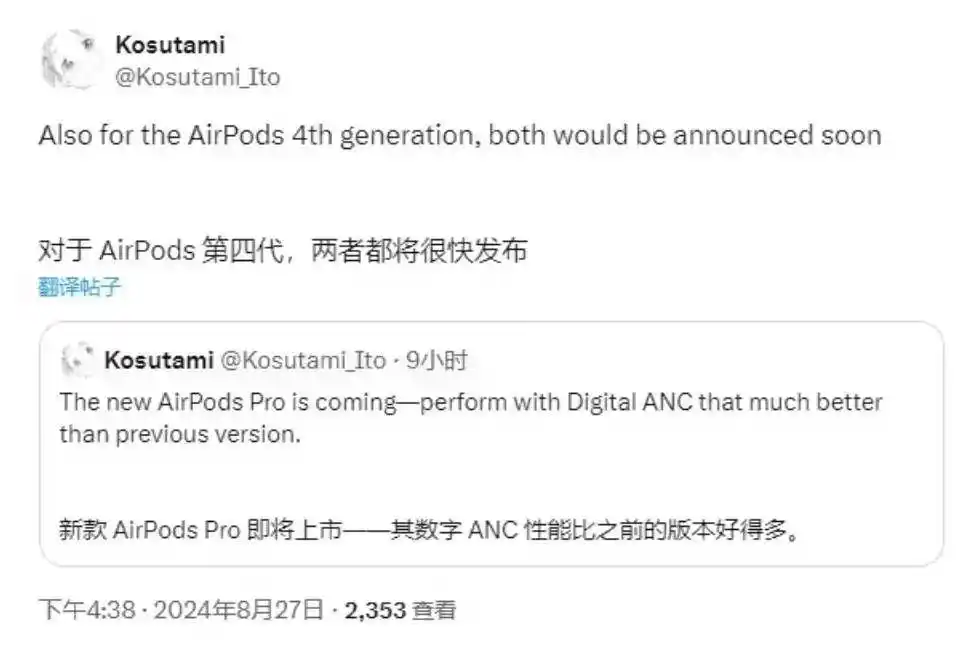The width and height of the screenshot is (975, 652).
Task: Click the 查看 views label
Action: (435, 609)
